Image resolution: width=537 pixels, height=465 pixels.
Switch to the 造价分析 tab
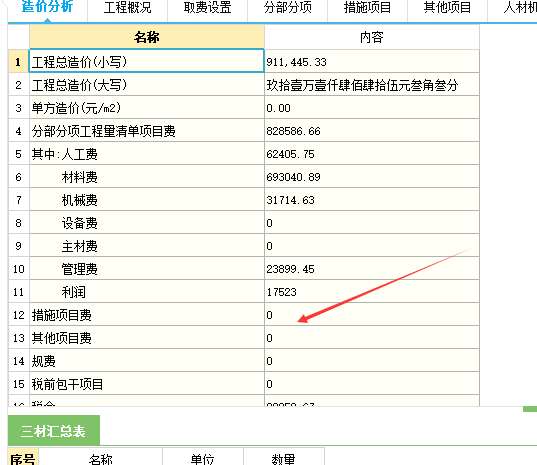[x=47, y=7]
